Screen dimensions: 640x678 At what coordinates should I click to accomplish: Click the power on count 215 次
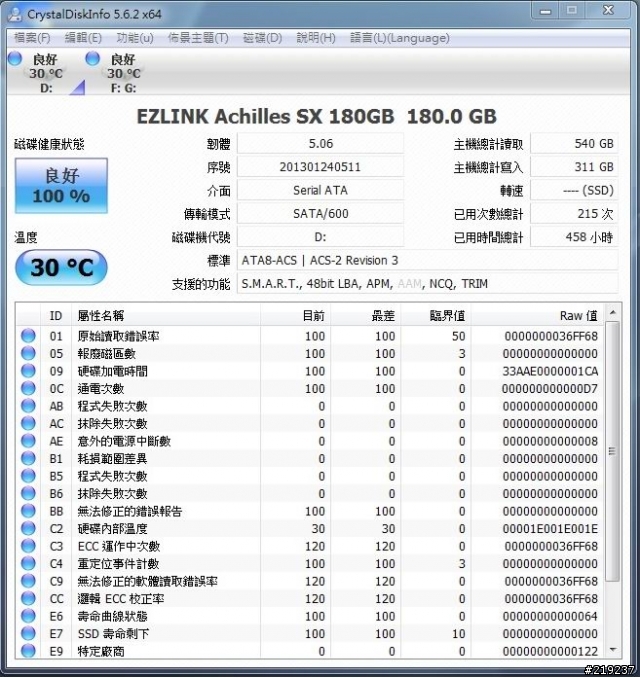click(x=574, y=214)
